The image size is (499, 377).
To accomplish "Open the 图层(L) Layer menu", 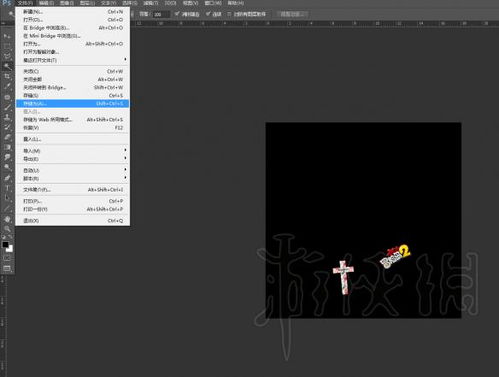I will pos(87,3).
